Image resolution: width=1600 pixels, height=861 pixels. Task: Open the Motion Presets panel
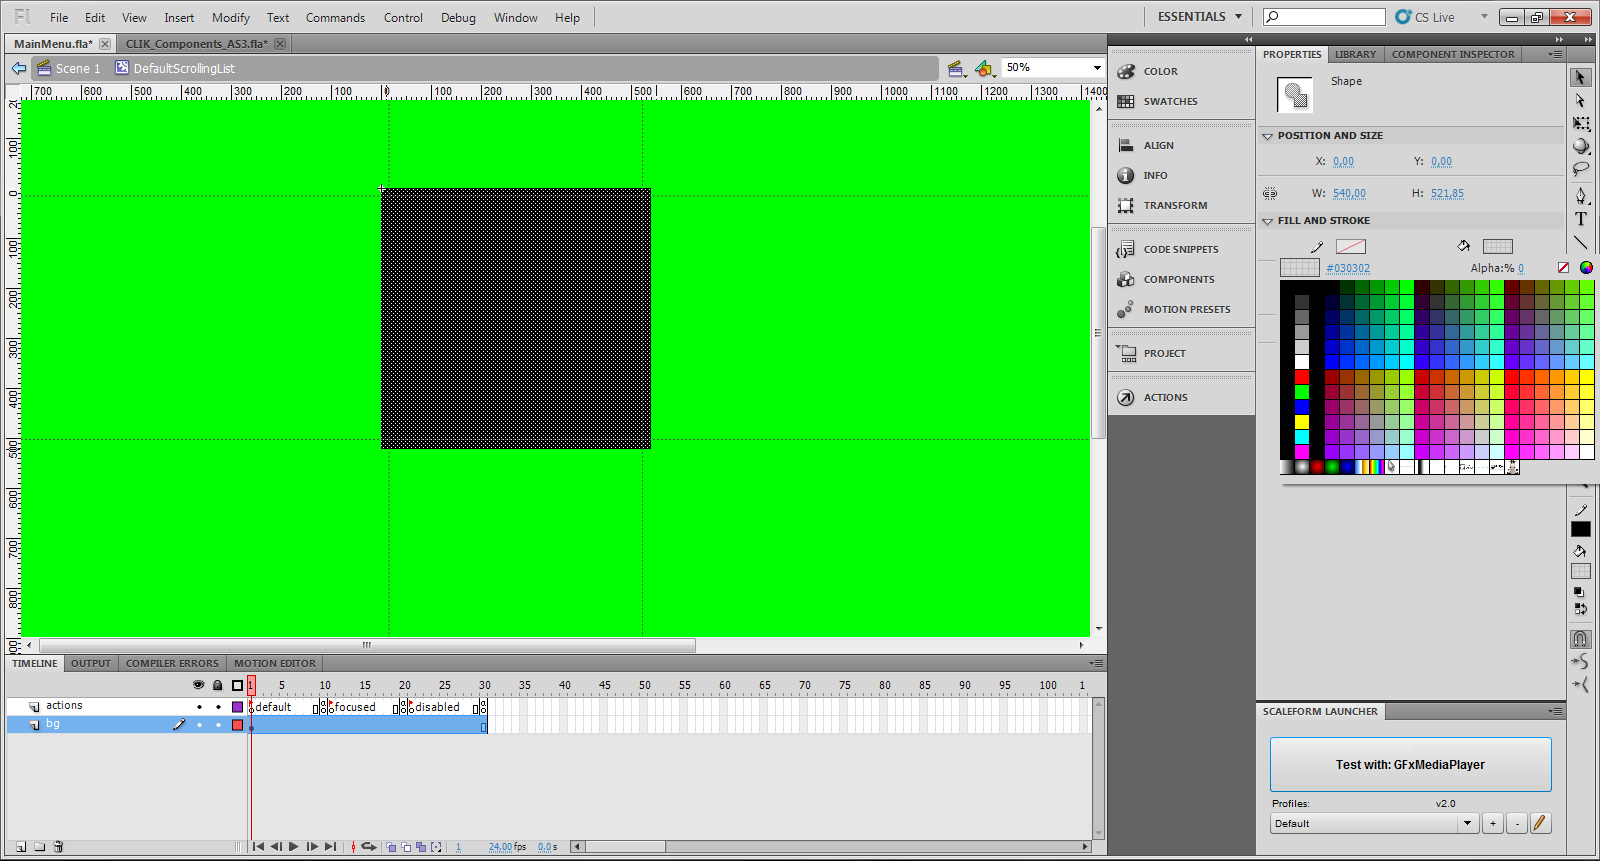1186,309
